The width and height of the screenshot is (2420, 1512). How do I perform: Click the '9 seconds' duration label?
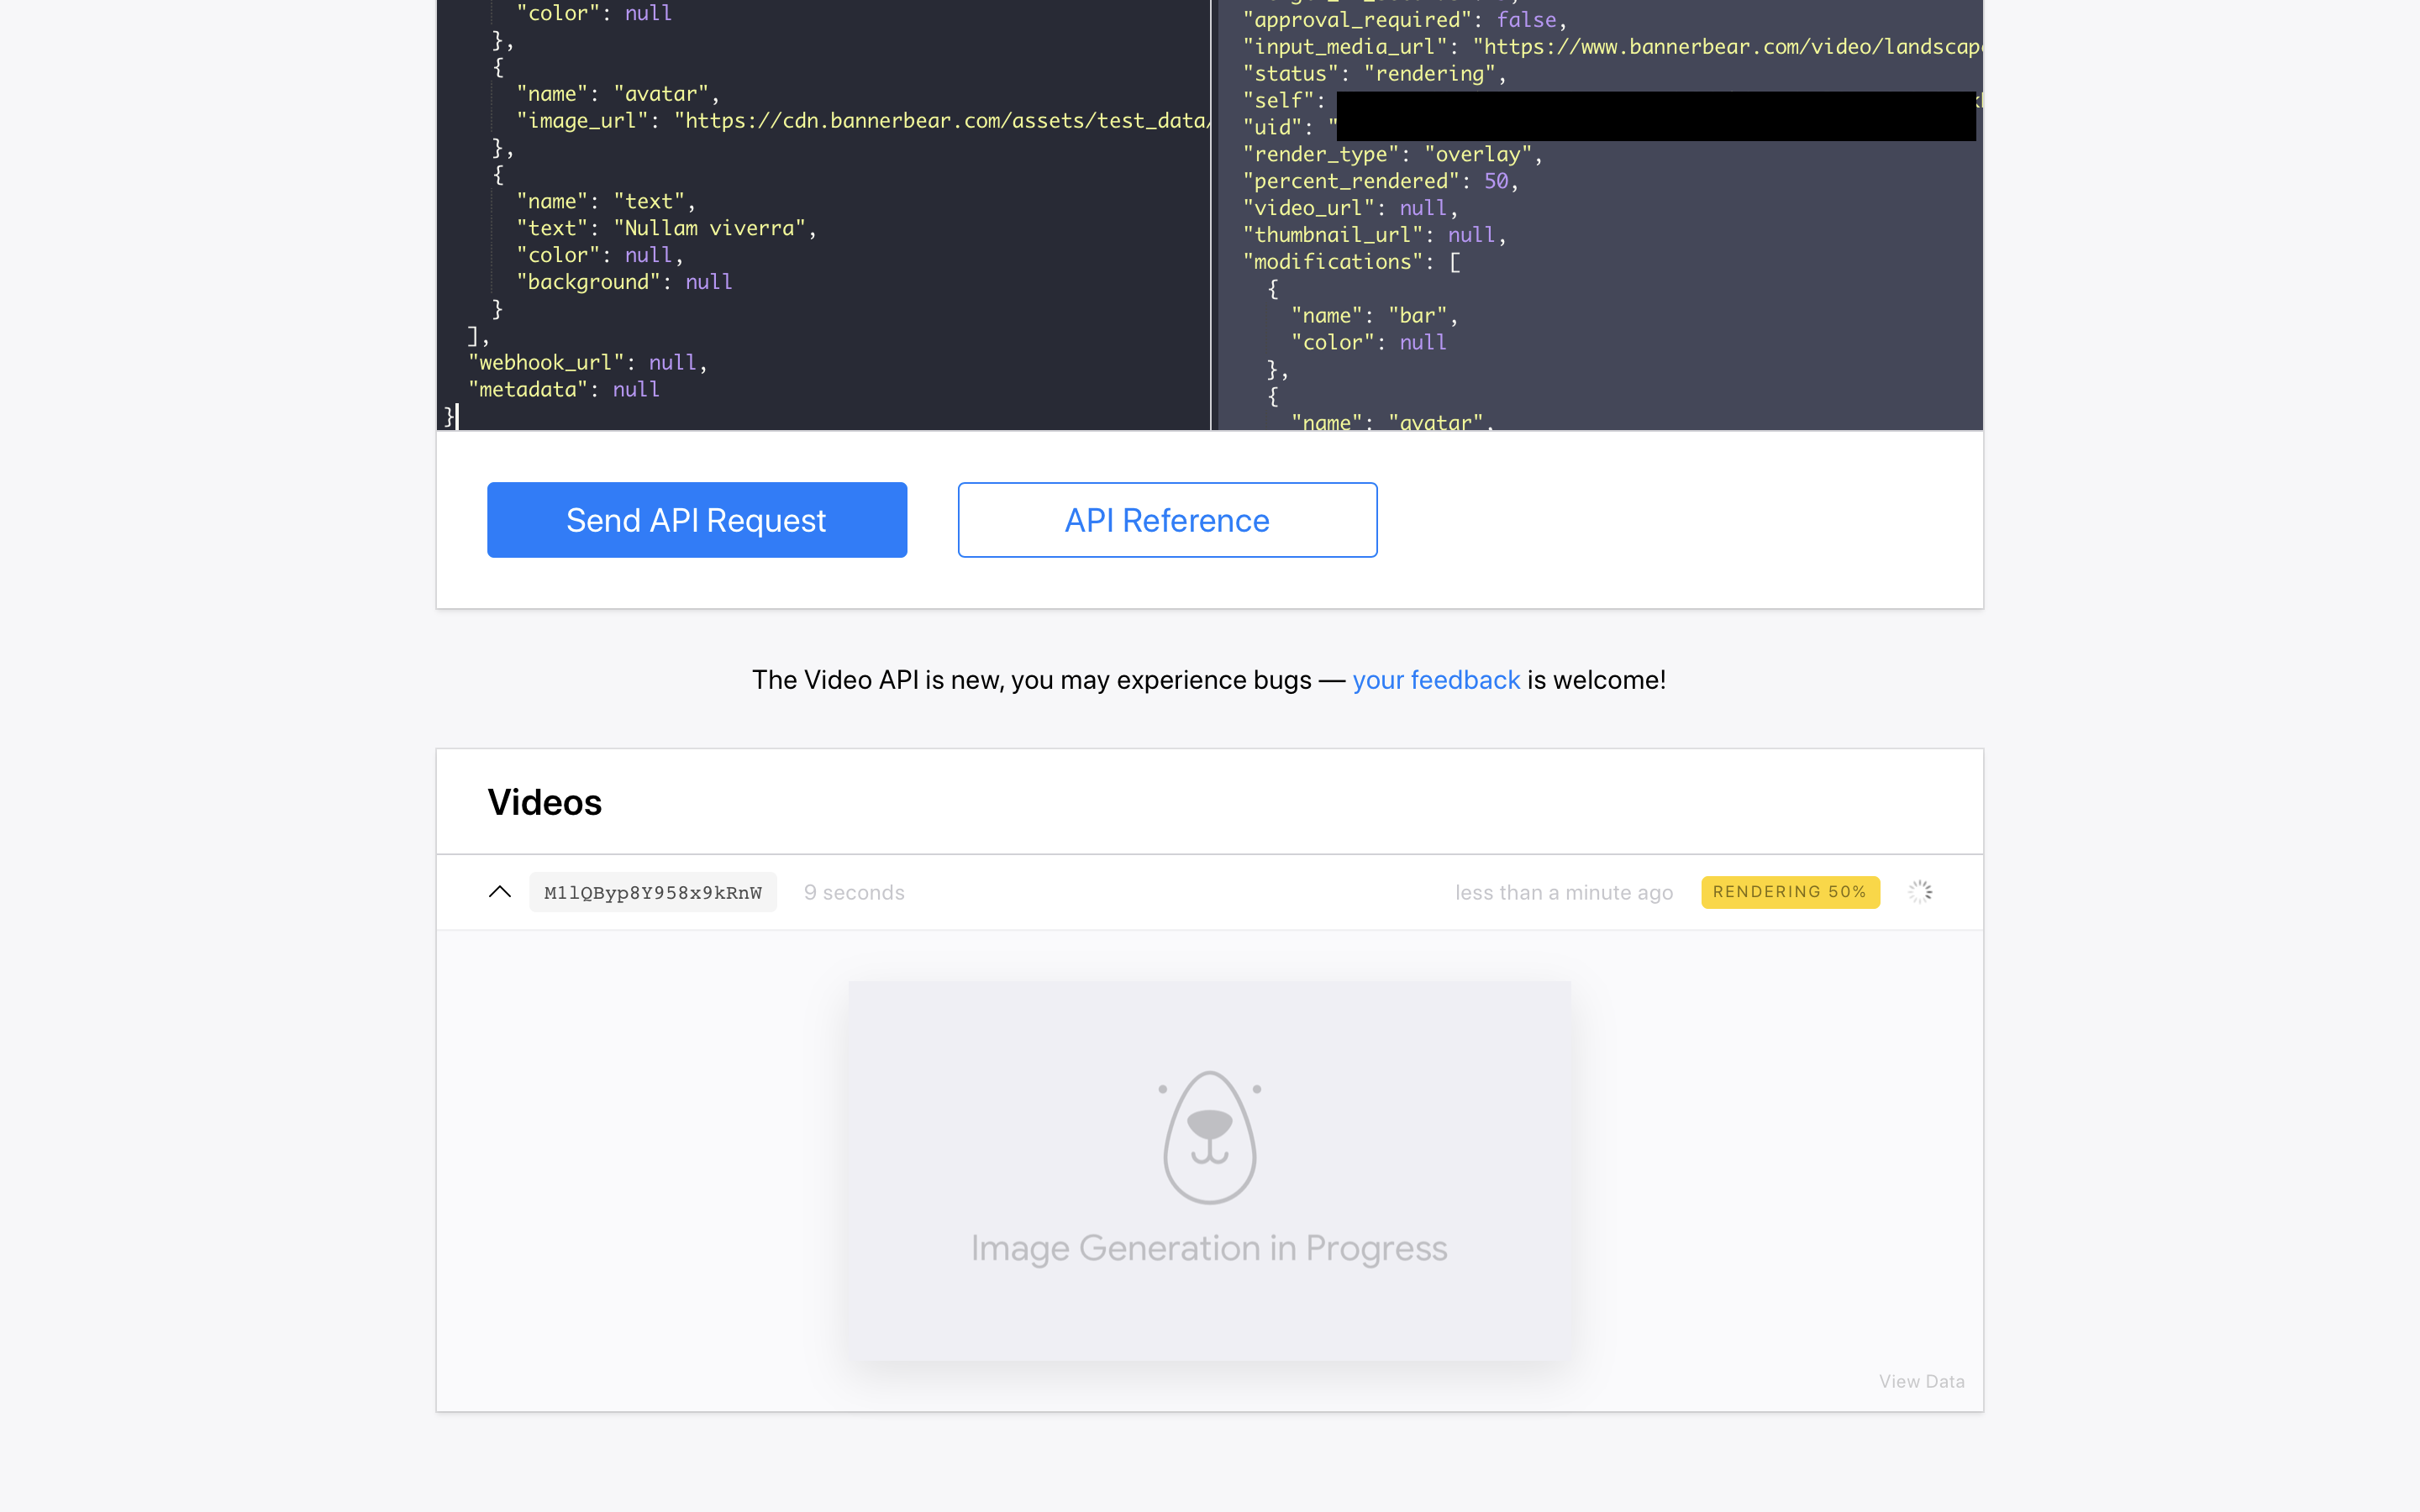854,893
